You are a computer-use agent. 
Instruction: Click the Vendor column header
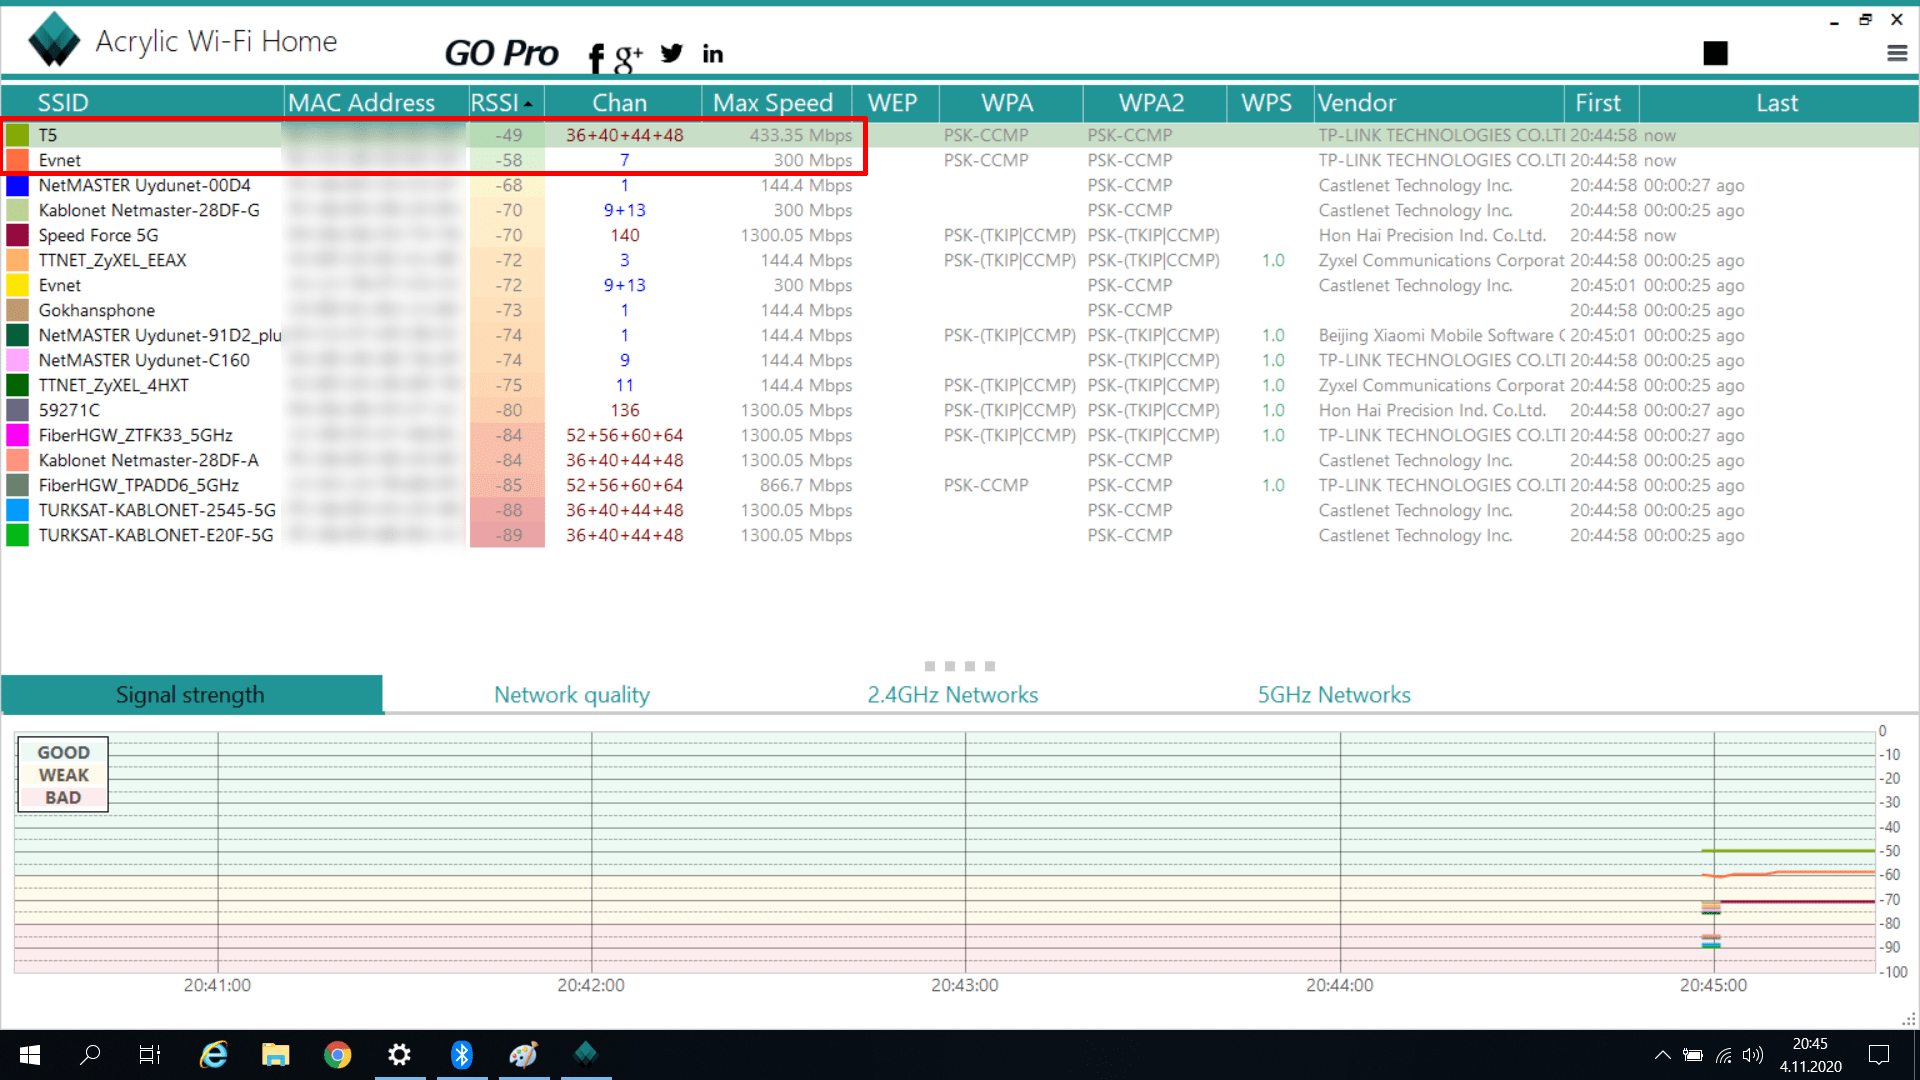click(x=1356, y=103)
